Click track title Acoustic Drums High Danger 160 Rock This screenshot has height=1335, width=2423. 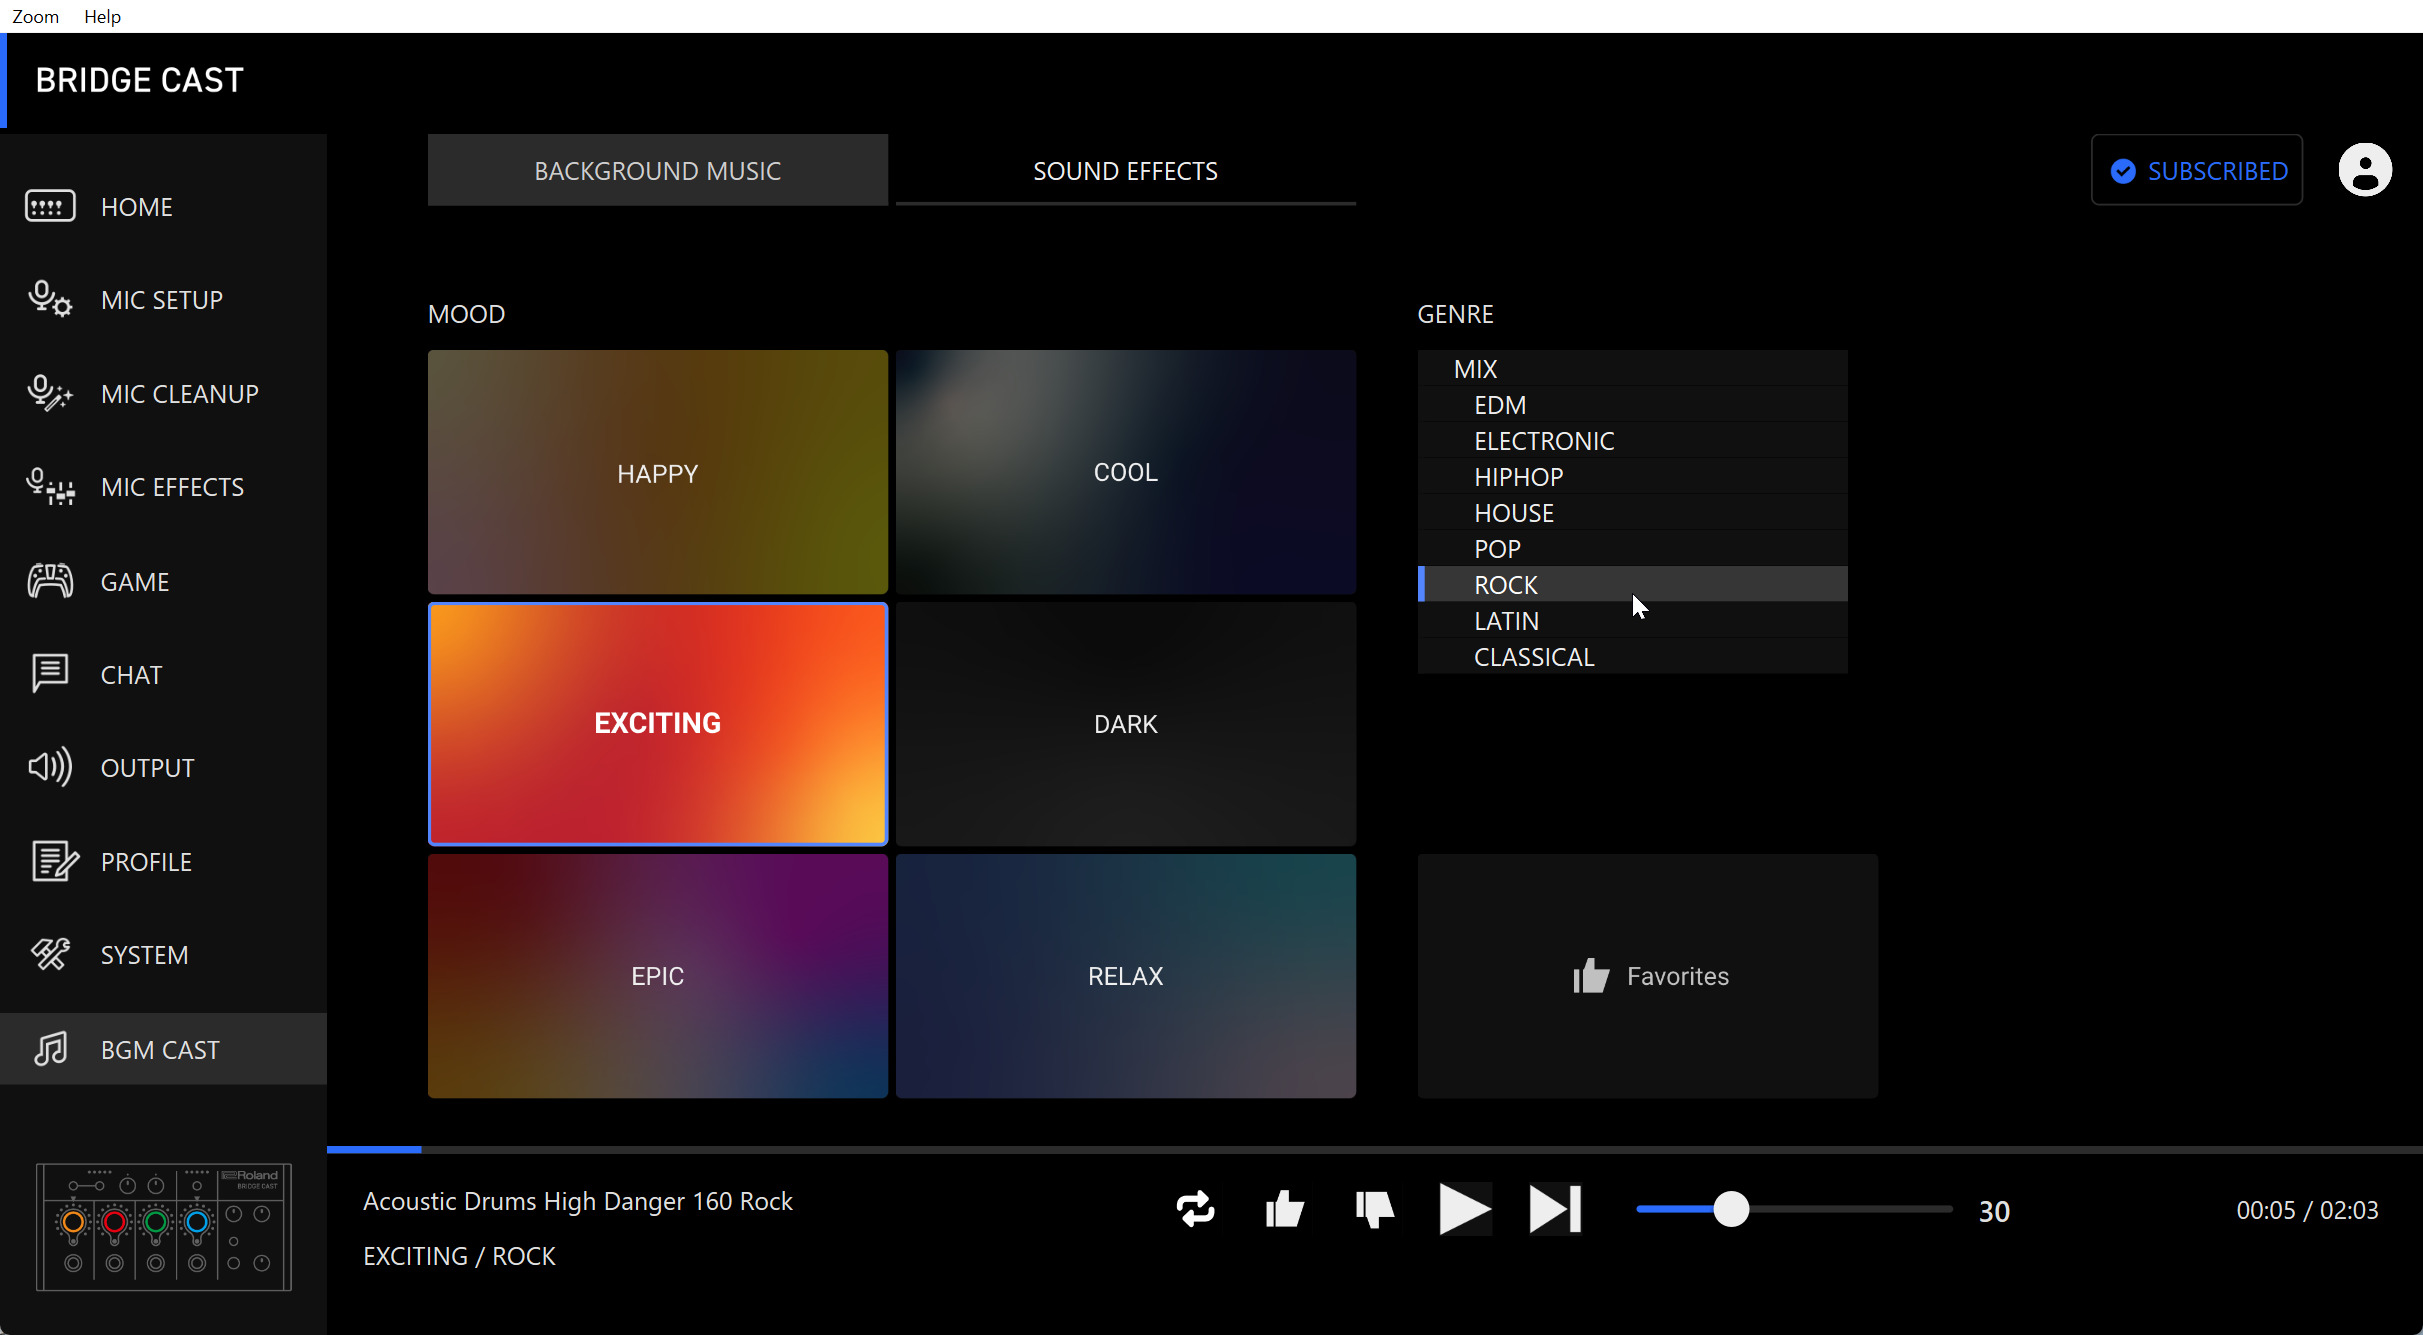[578, 1201]
